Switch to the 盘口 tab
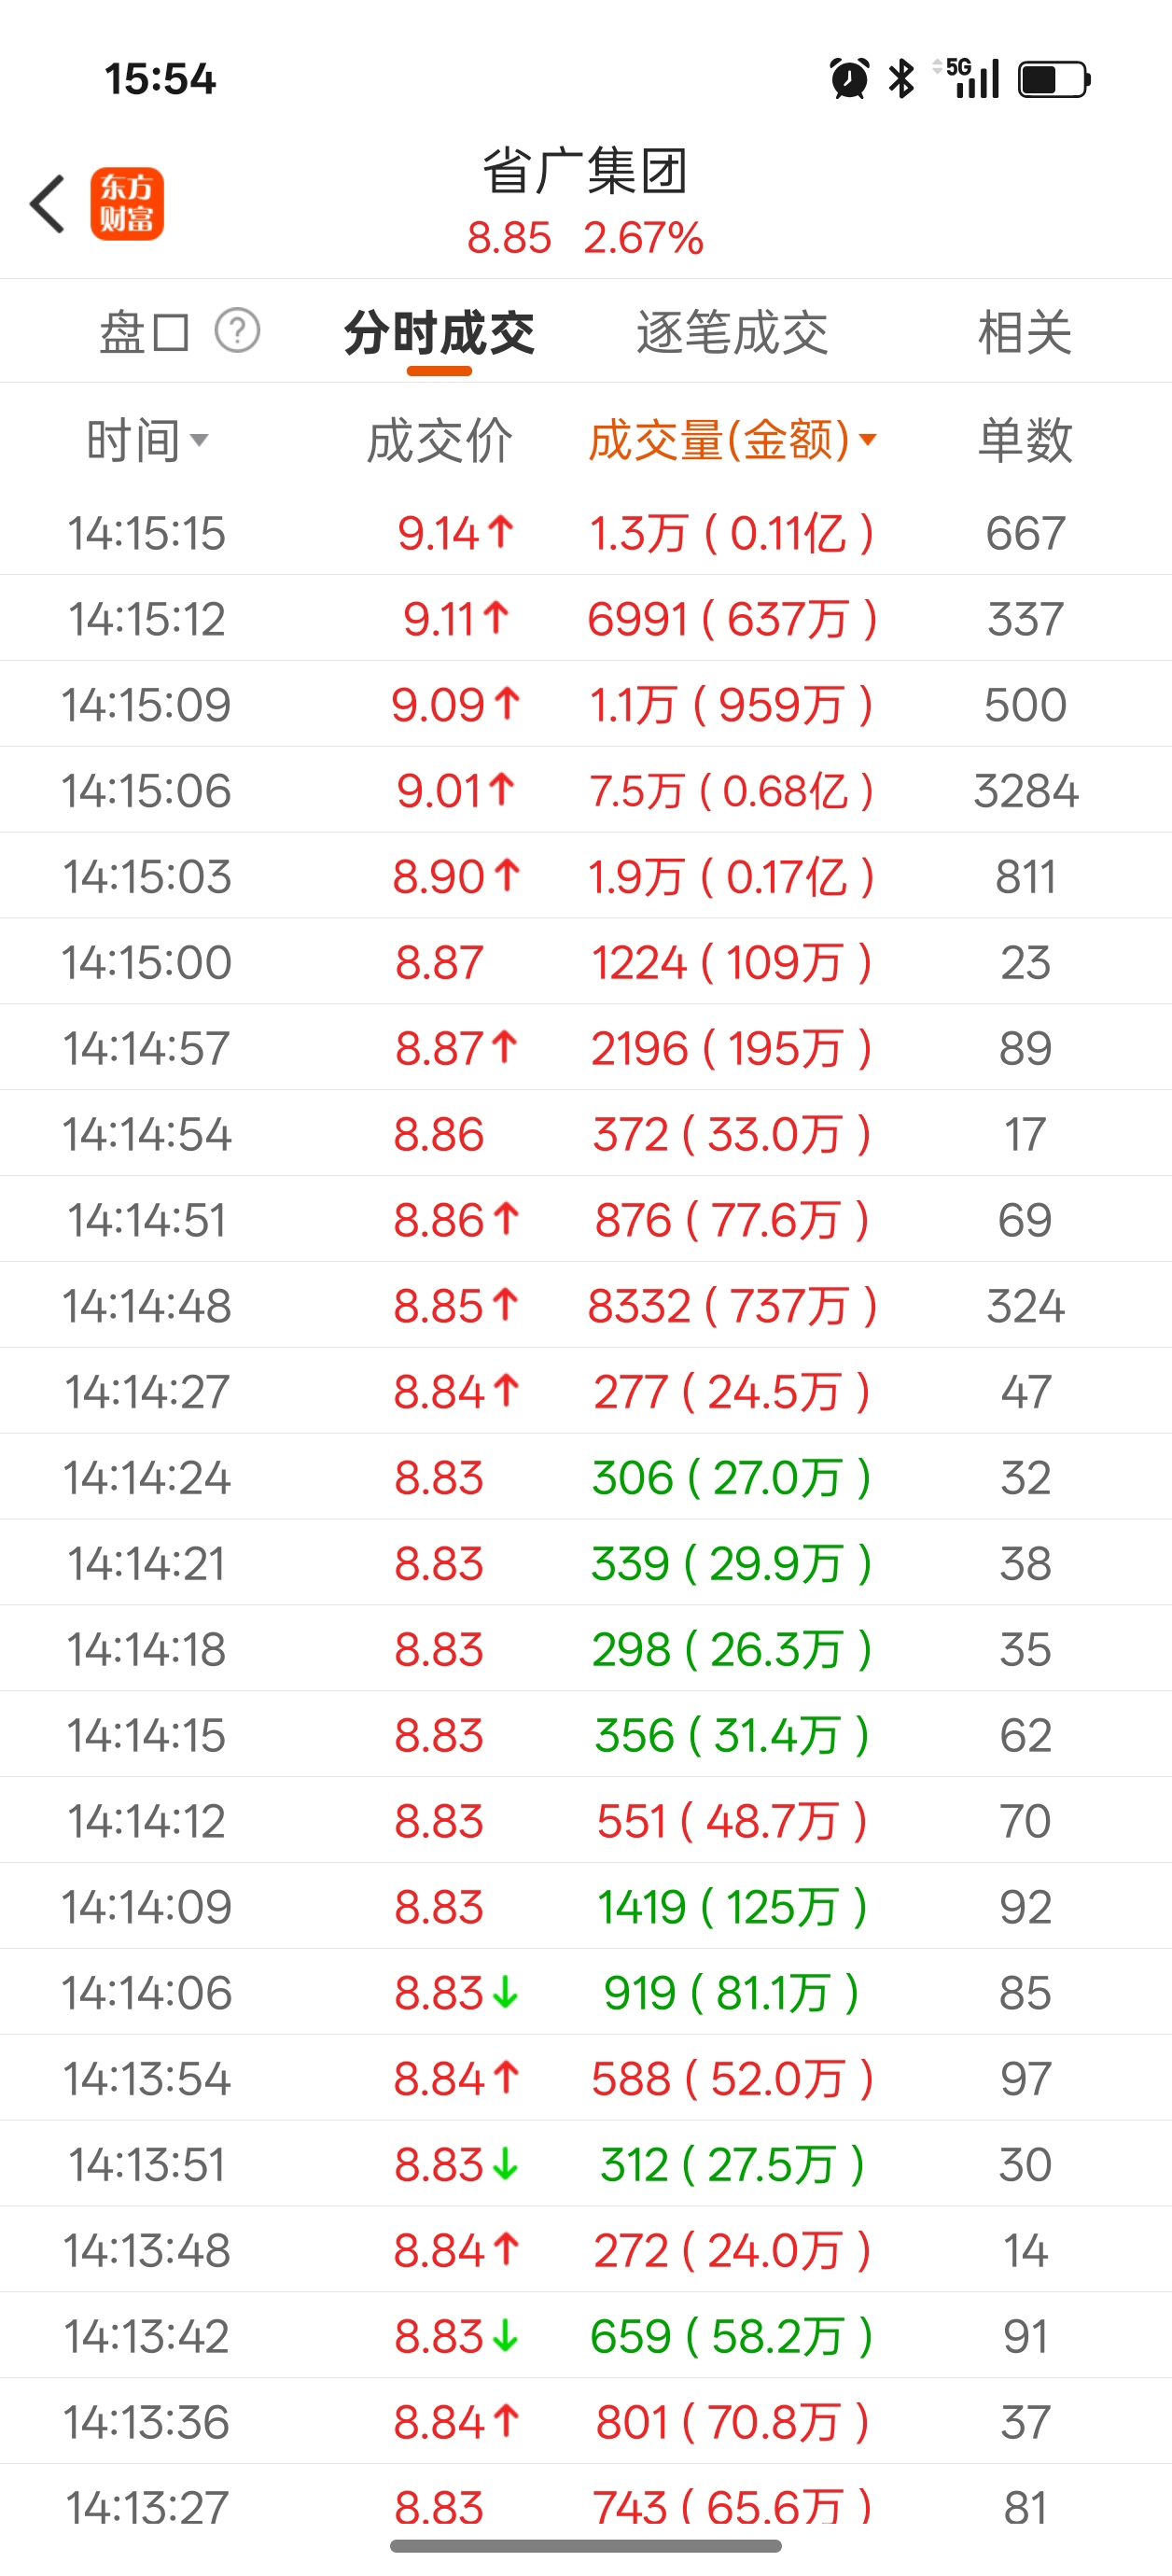 click(x=144, y=332)
